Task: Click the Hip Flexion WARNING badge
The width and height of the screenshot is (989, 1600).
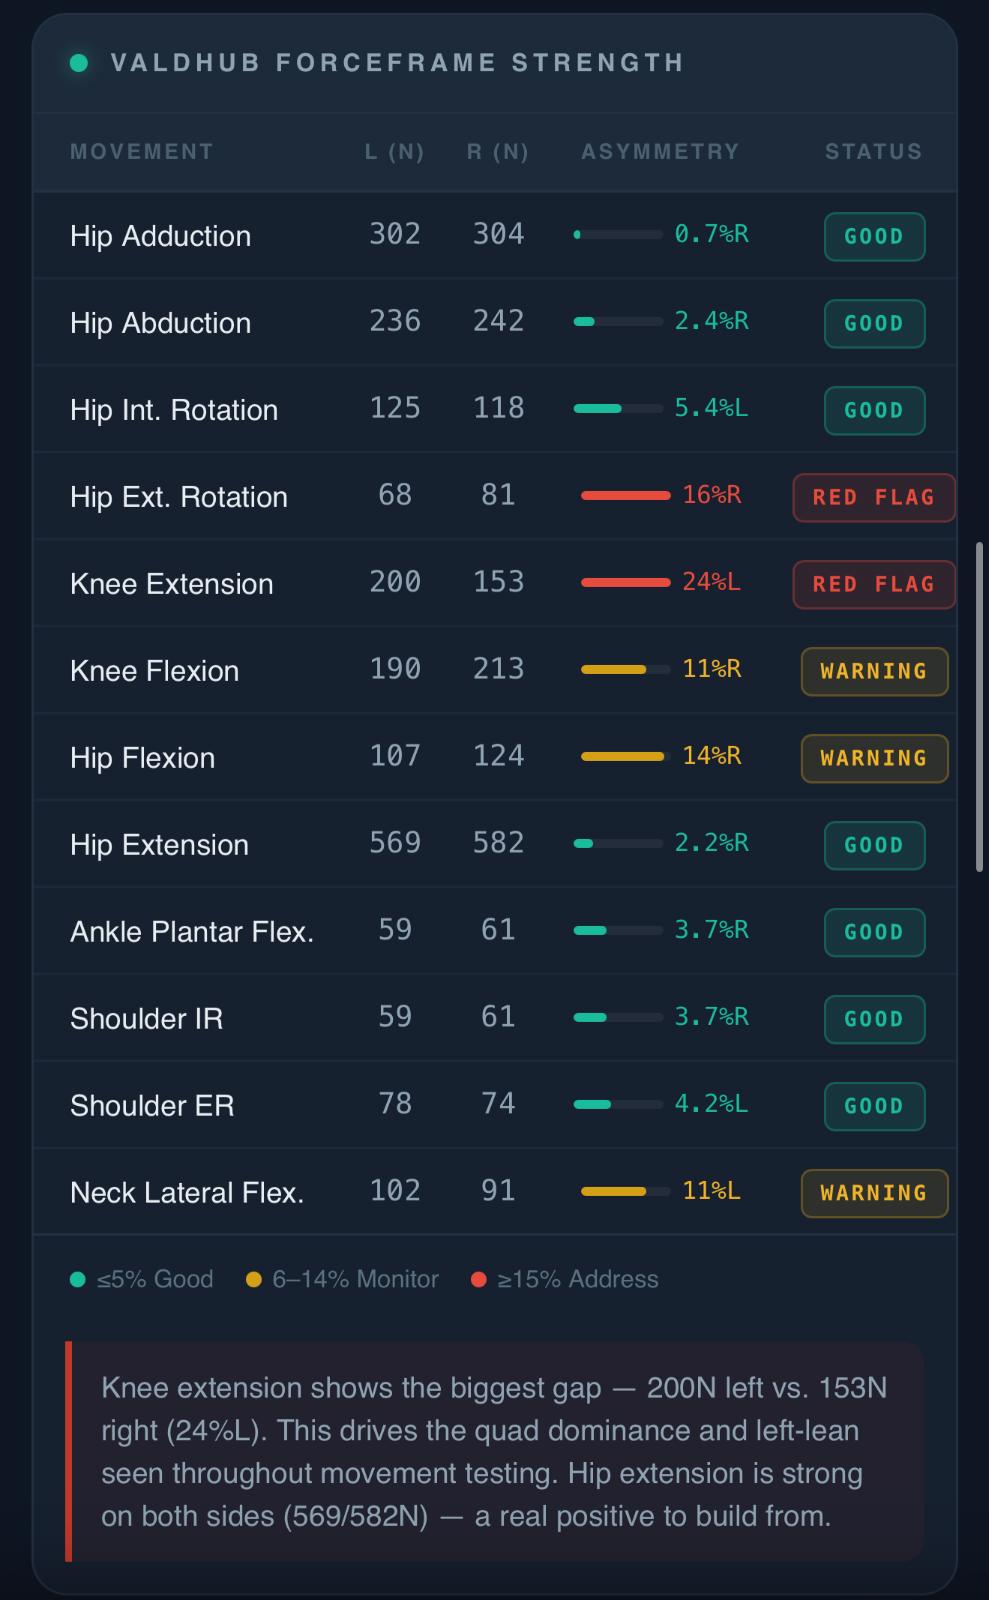Action: [x=874, y=758]
